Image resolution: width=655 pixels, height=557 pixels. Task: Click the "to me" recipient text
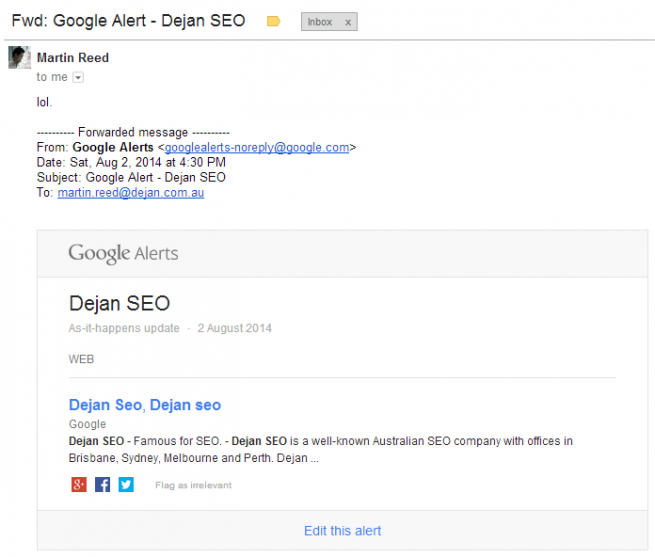(52, 77)
